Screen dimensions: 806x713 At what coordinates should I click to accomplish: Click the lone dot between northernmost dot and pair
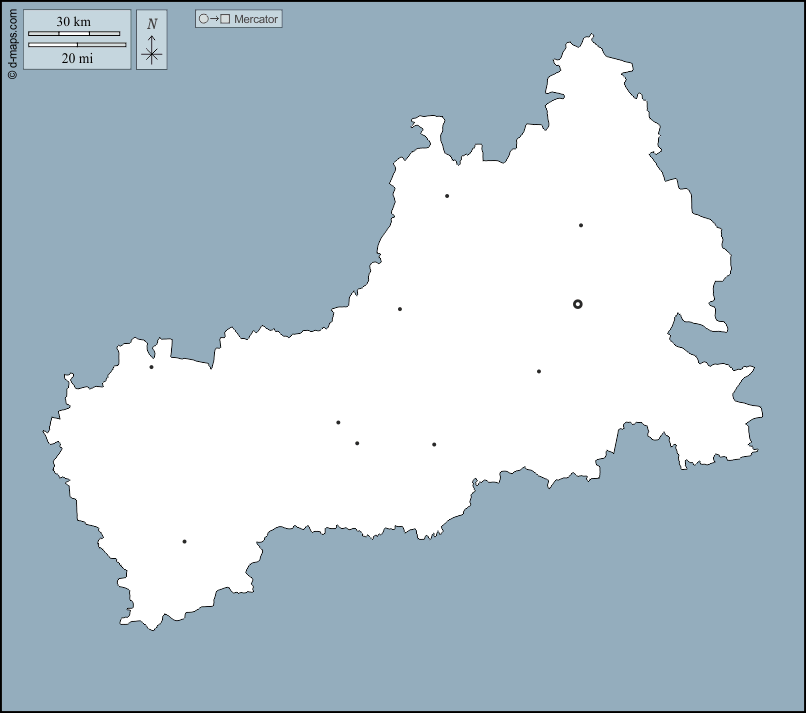400,309
